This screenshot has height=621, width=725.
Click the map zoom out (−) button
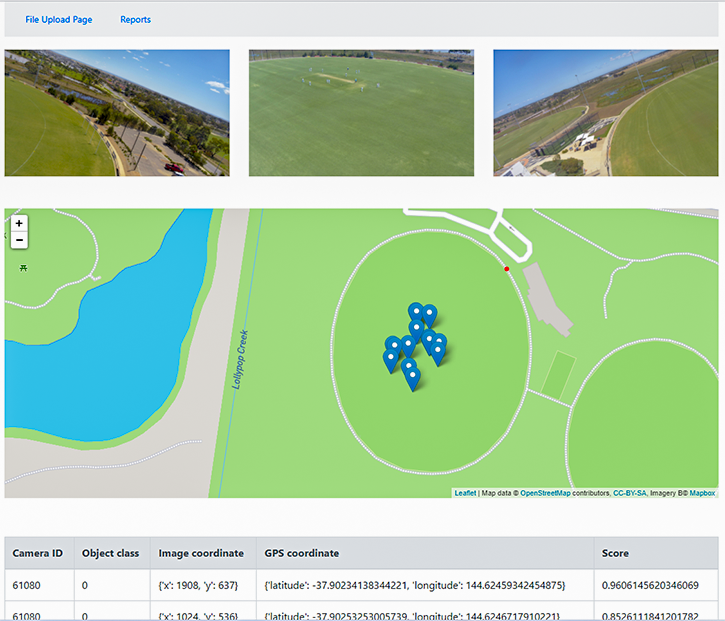19,240
